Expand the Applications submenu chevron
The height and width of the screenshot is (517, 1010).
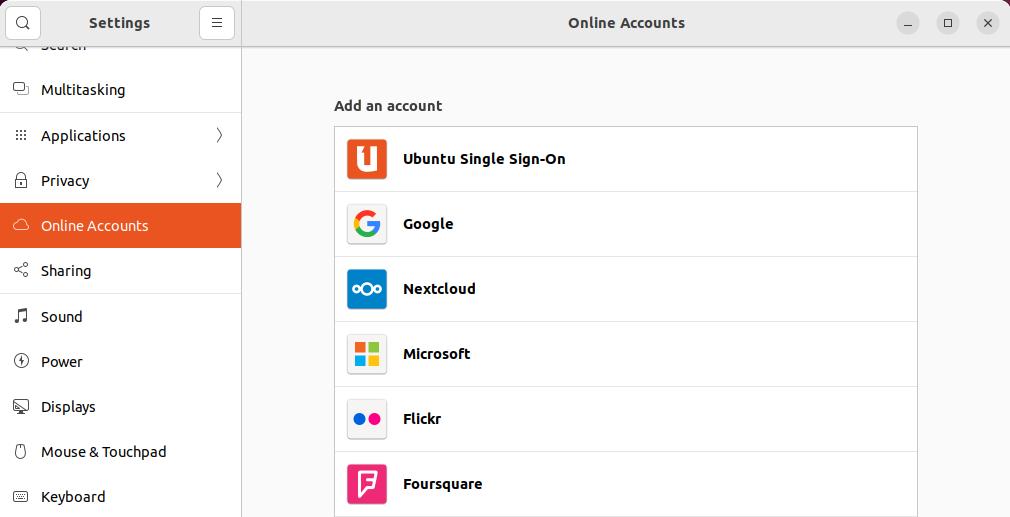point(219,135)
